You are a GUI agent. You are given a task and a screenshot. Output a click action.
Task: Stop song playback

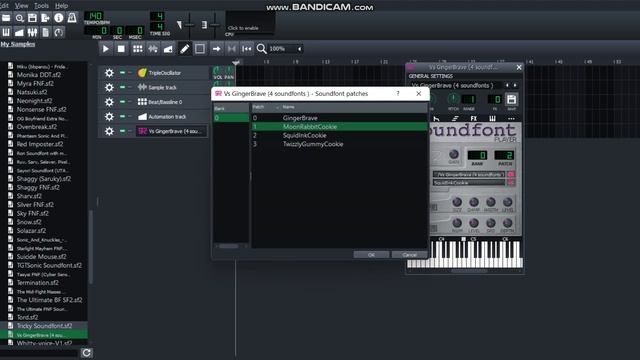point(121,49)
